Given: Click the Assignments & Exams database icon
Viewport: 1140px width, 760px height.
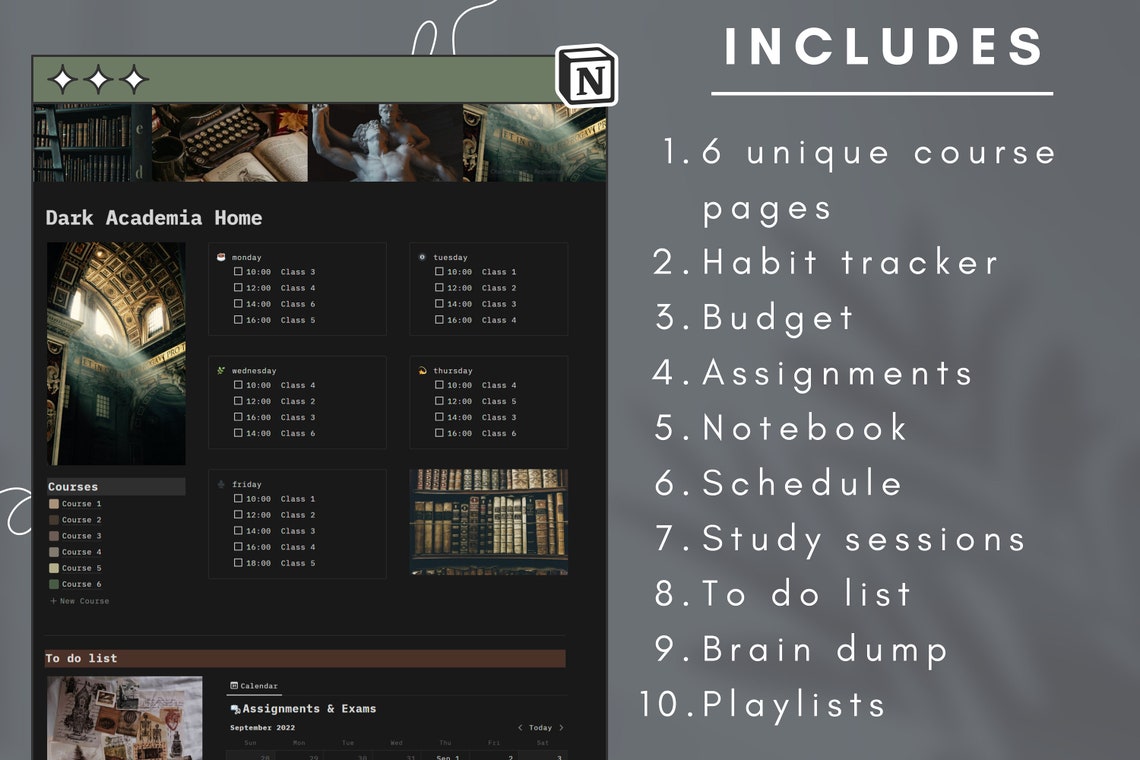Looking at the screenshot, I should click(235, 709).
